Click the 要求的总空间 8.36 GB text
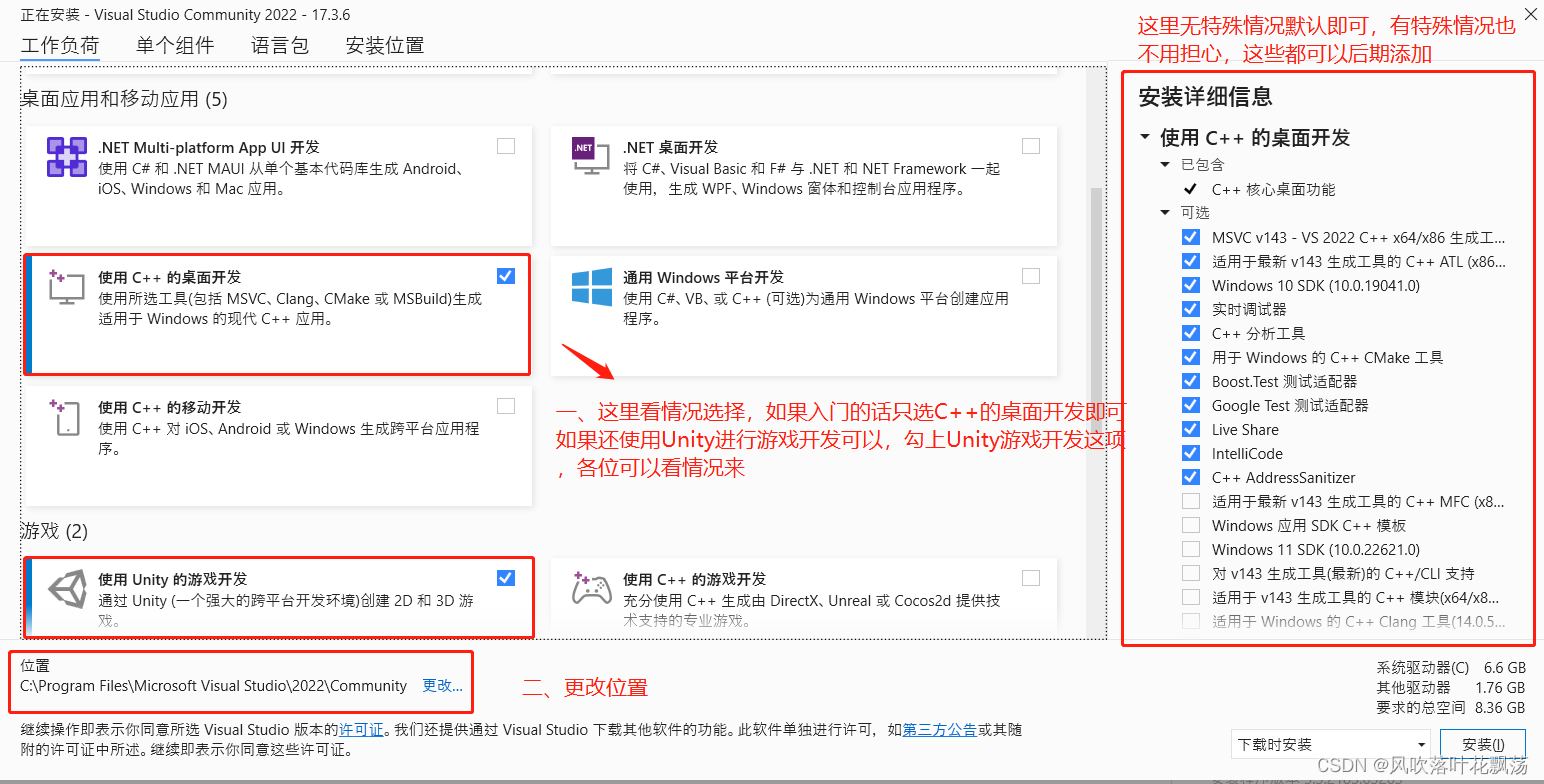This screenshot has height=784, width=1544. tap(1451, 708)
